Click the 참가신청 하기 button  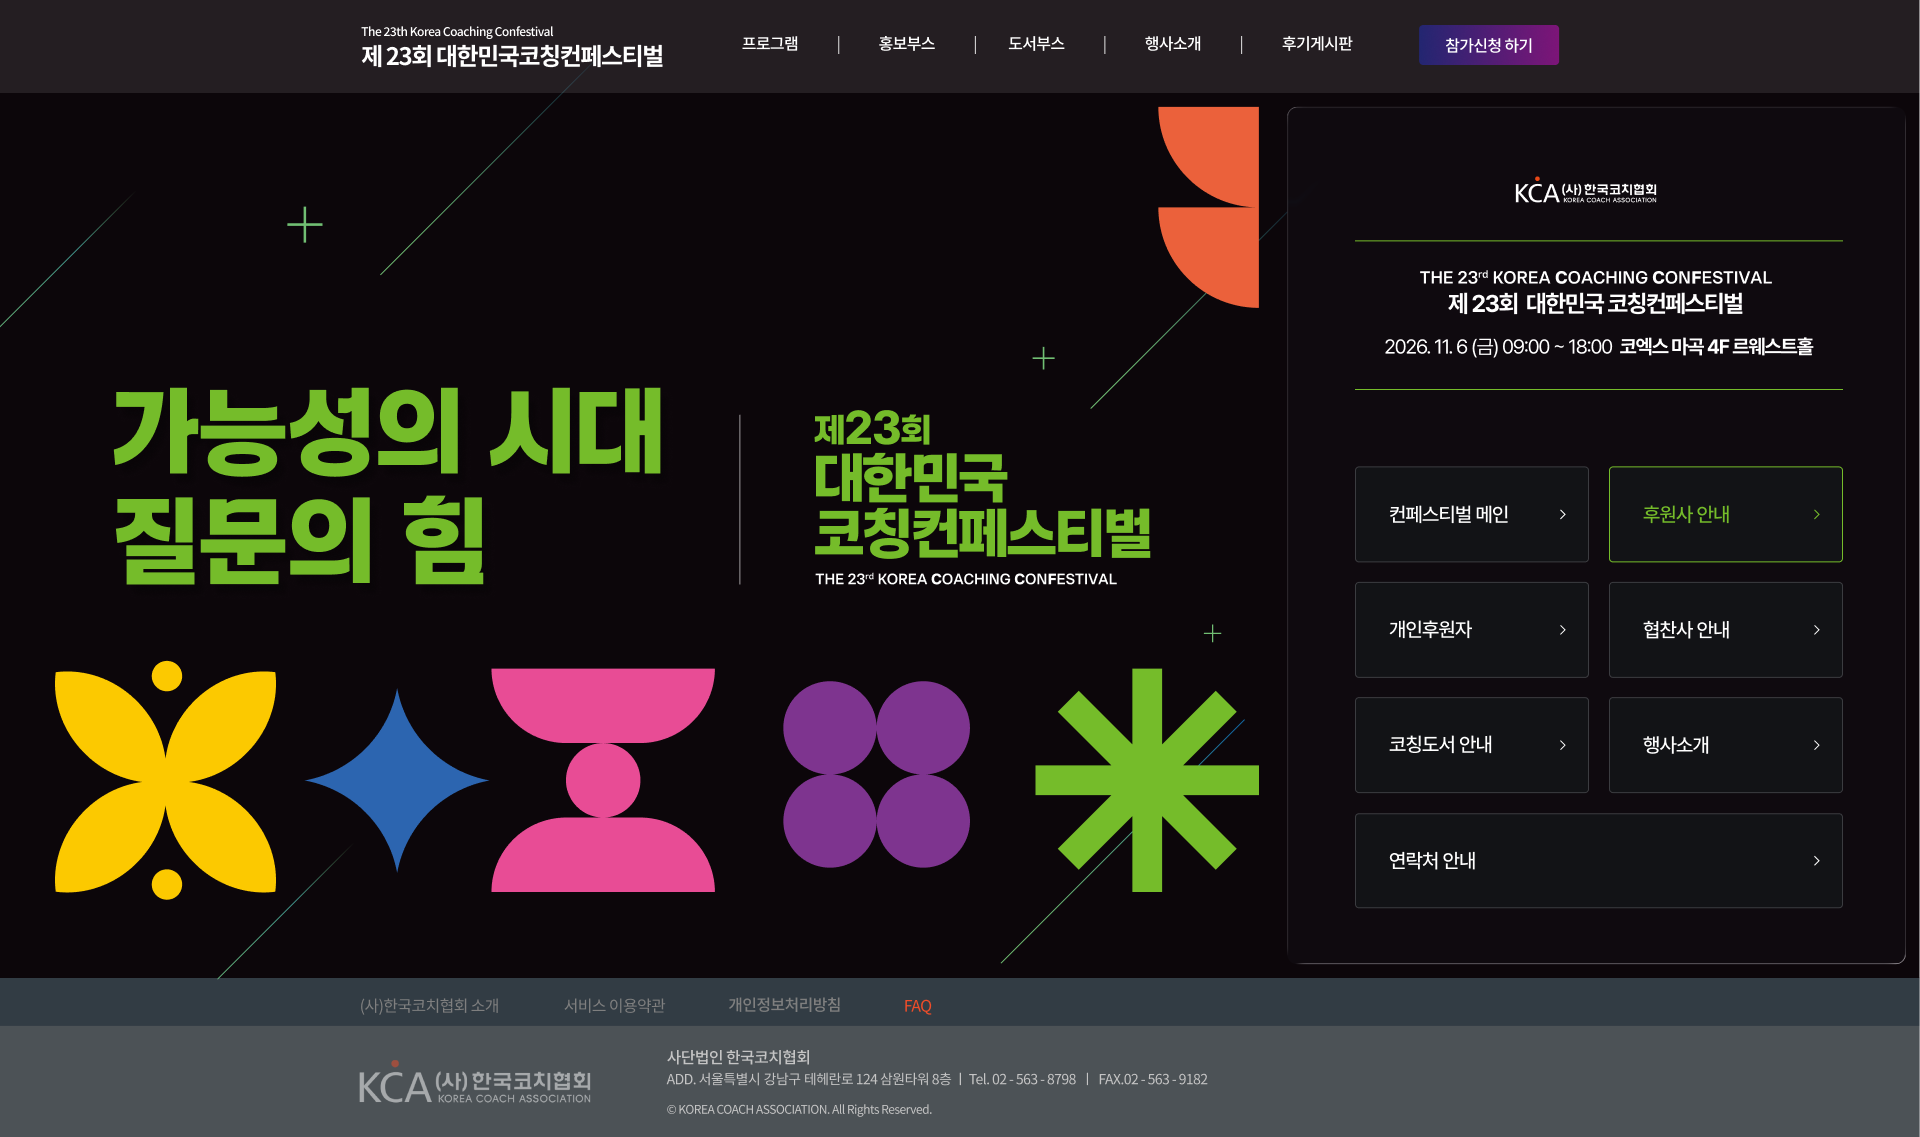(1488, 45)
